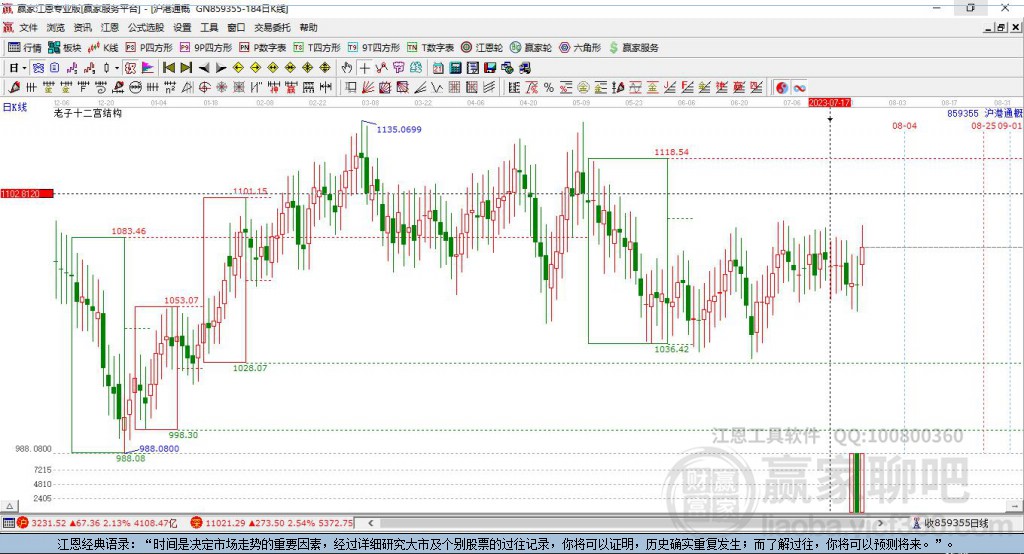Click the Shanghai index 3231.52 status entry
This screenshot has width=1024, height=554.
[x=97, y=523]
